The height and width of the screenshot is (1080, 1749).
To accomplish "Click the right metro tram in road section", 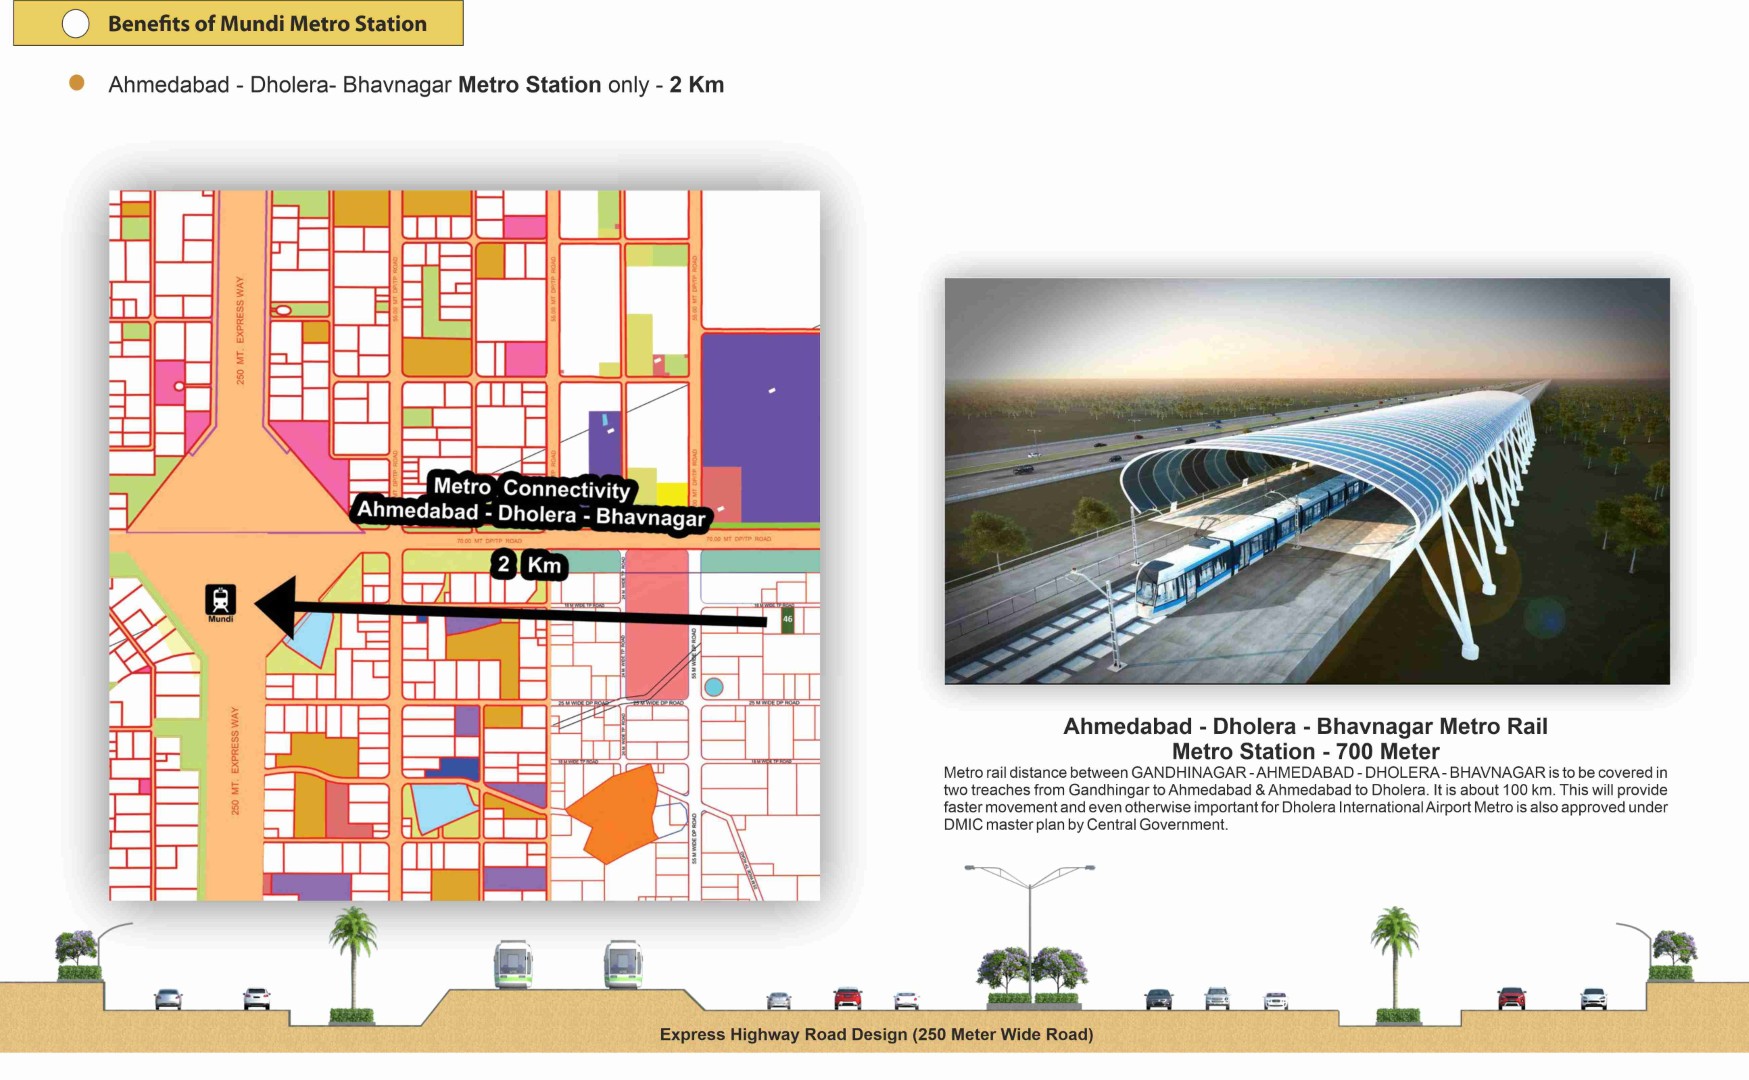I will click(622, 964).
